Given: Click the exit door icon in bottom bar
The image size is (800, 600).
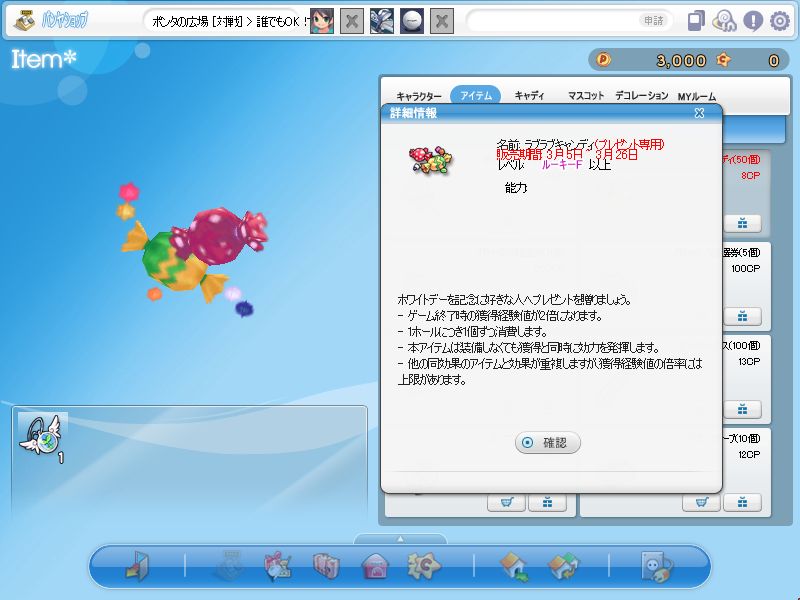Looking at the screenshot, I should click(x=137, y=566).
